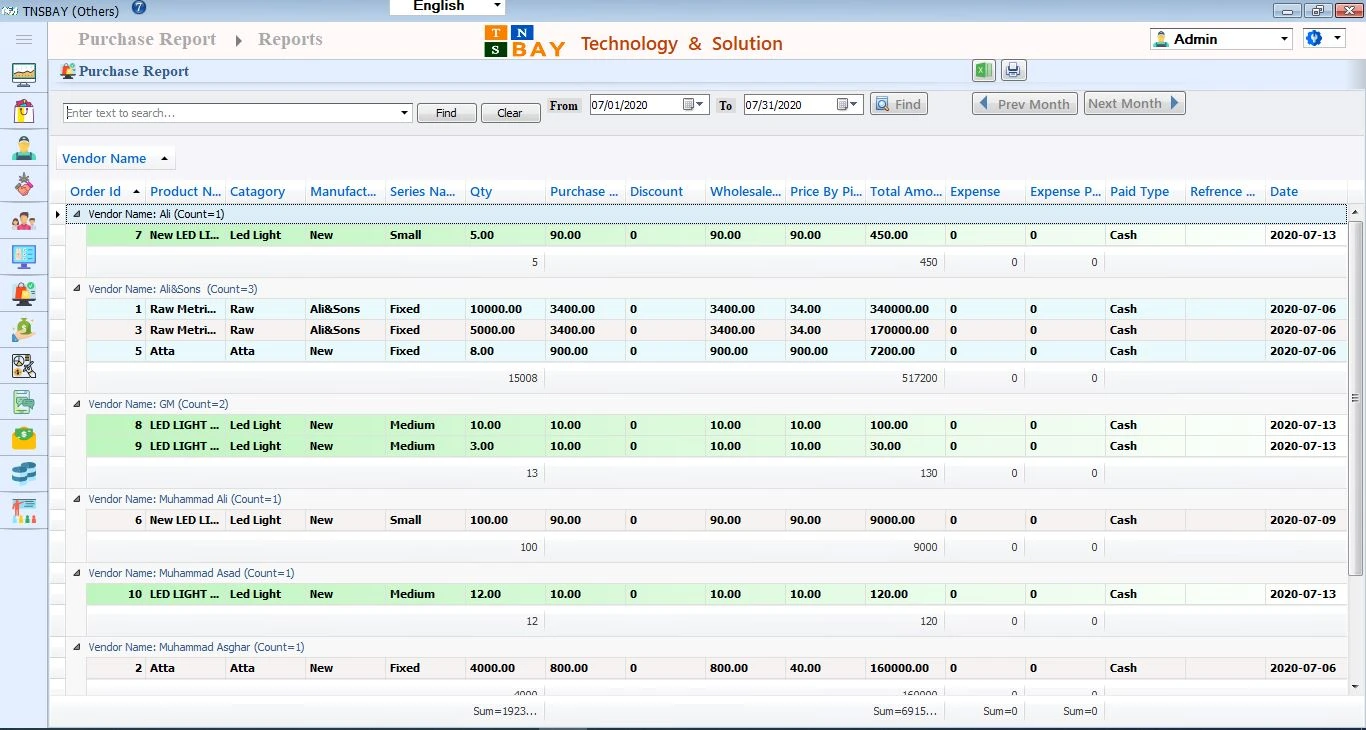Open the Admin user dropdown
Image resolution: width=1366 pixels, height=730 pixels.
pos(1285,39)
